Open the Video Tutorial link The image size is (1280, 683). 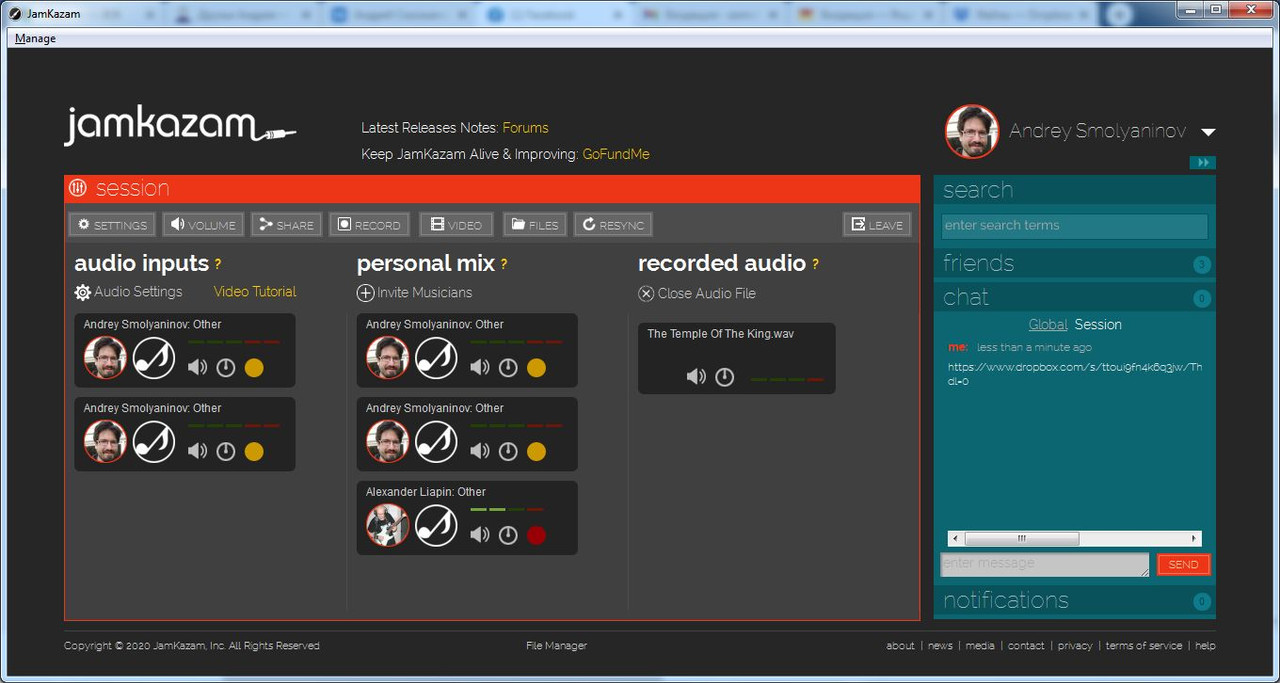click(x=255, y=292)
